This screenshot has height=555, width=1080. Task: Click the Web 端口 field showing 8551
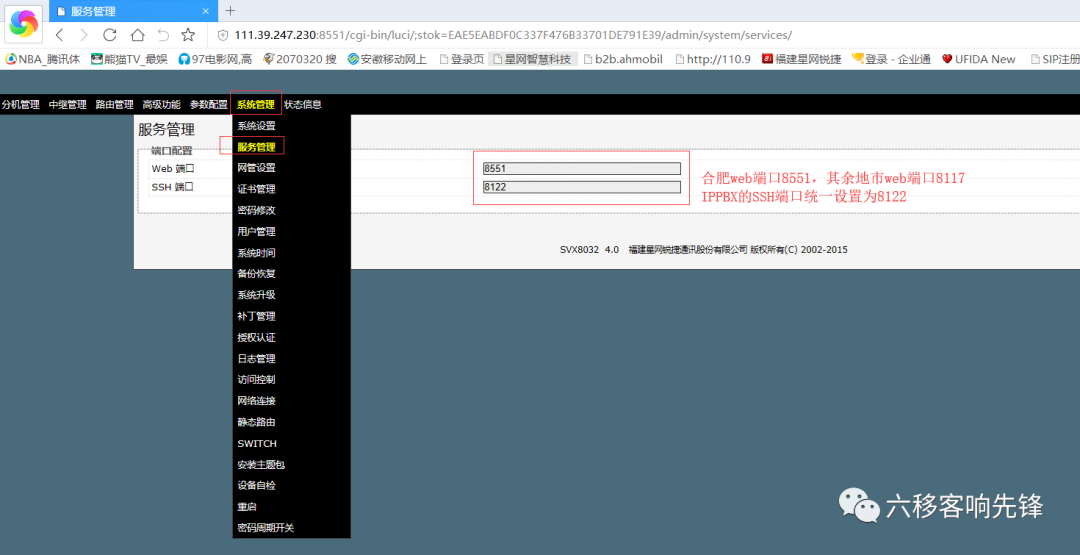(x=581, y=168)
